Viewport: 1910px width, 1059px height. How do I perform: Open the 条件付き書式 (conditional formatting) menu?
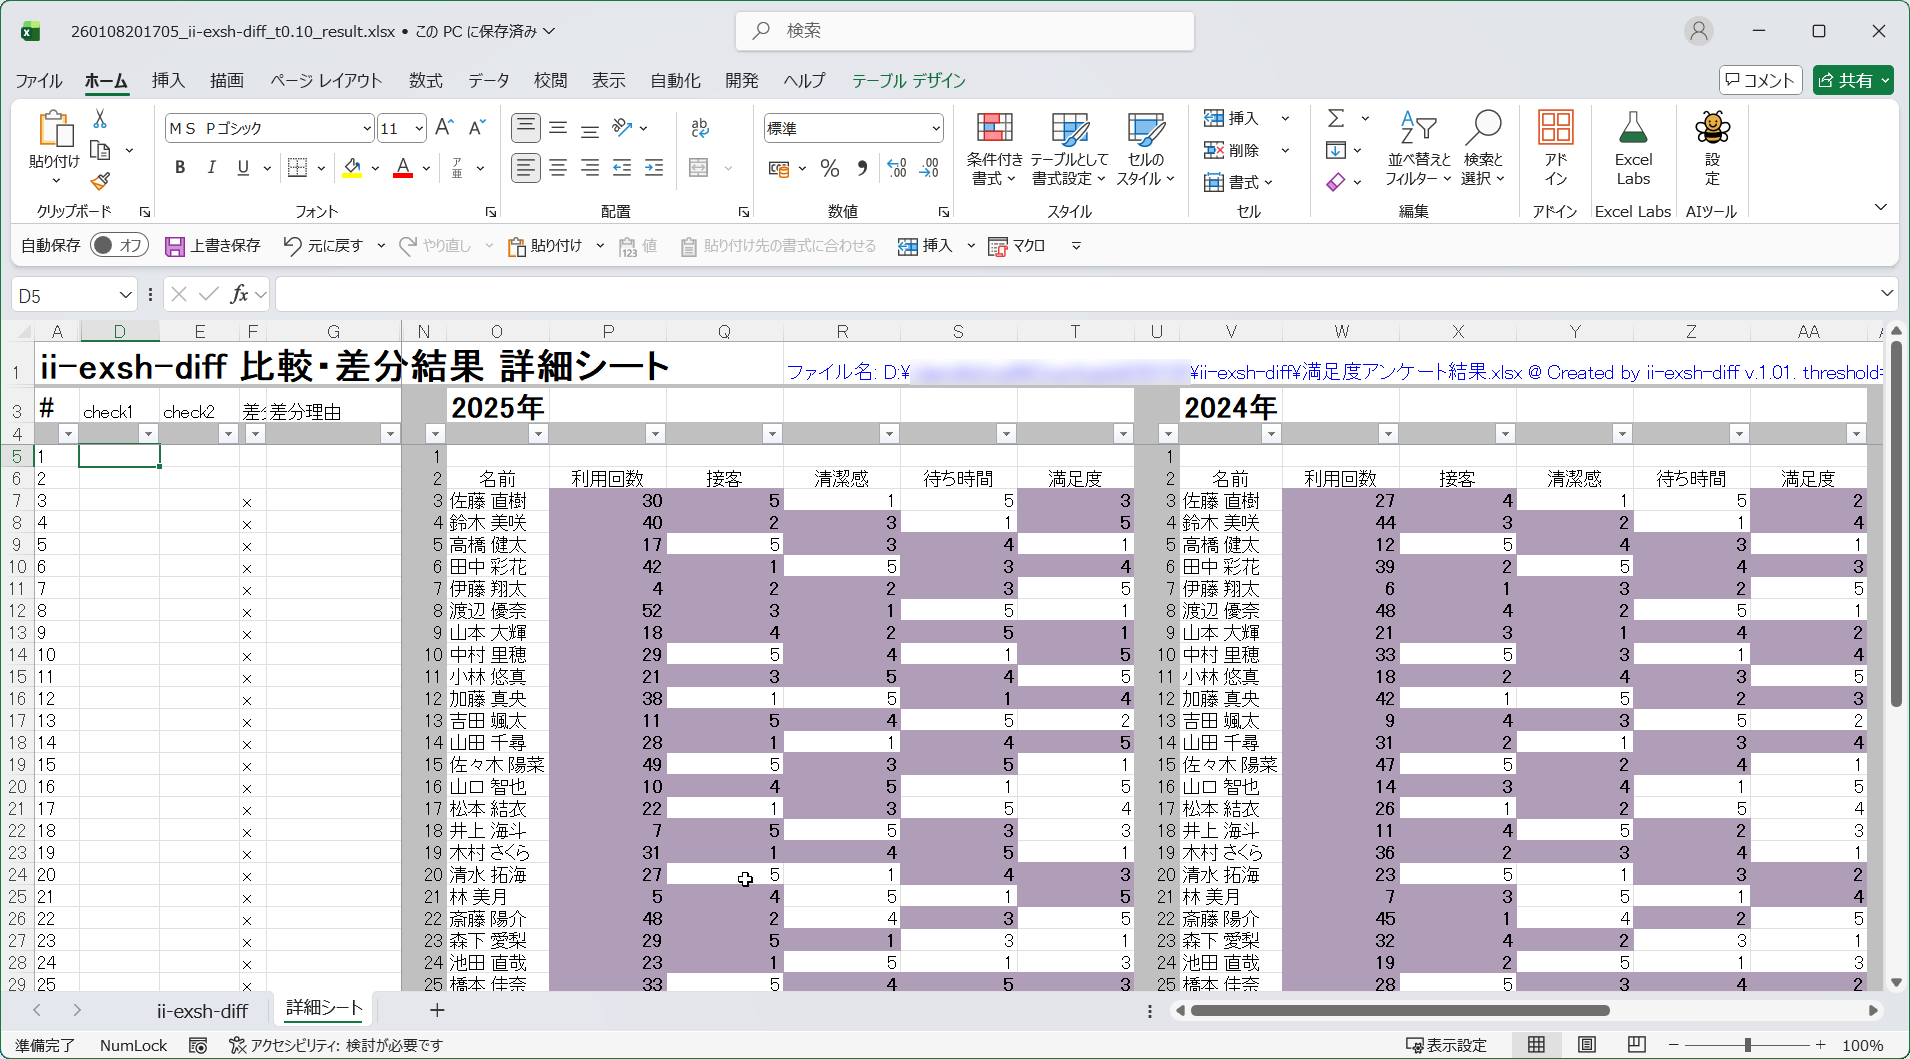[x=991, y=148]
